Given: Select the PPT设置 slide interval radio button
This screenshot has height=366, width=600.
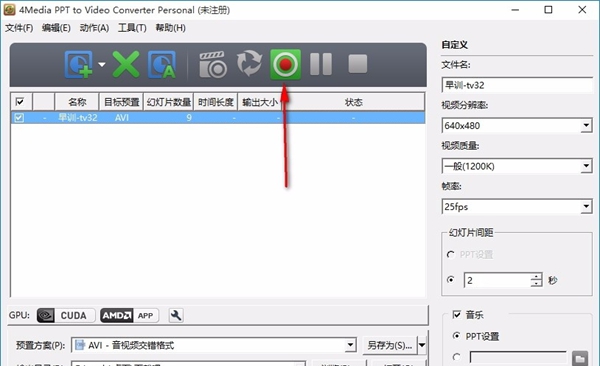Looking at the screenshot, I should click(x=451, y=255).
